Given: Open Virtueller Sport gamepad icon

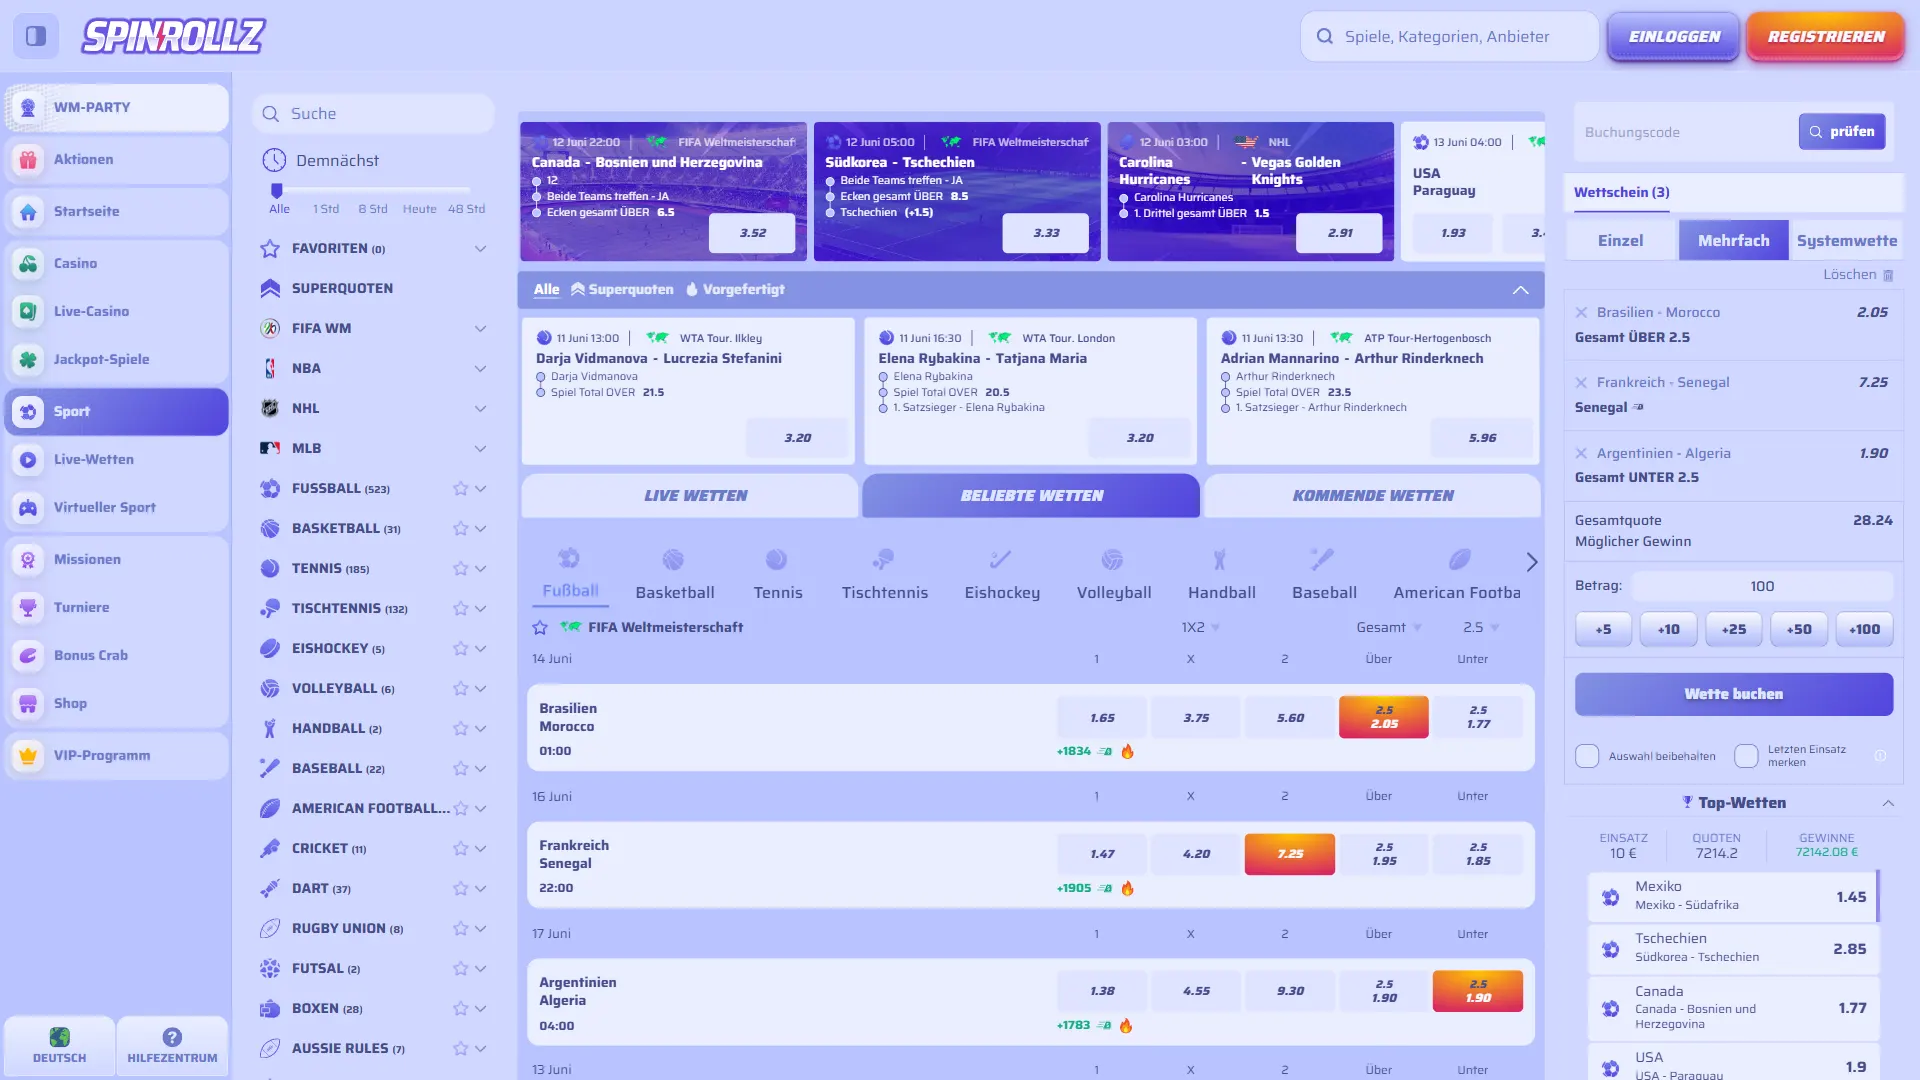Looking at the screenshot, I should click(28, 507).
